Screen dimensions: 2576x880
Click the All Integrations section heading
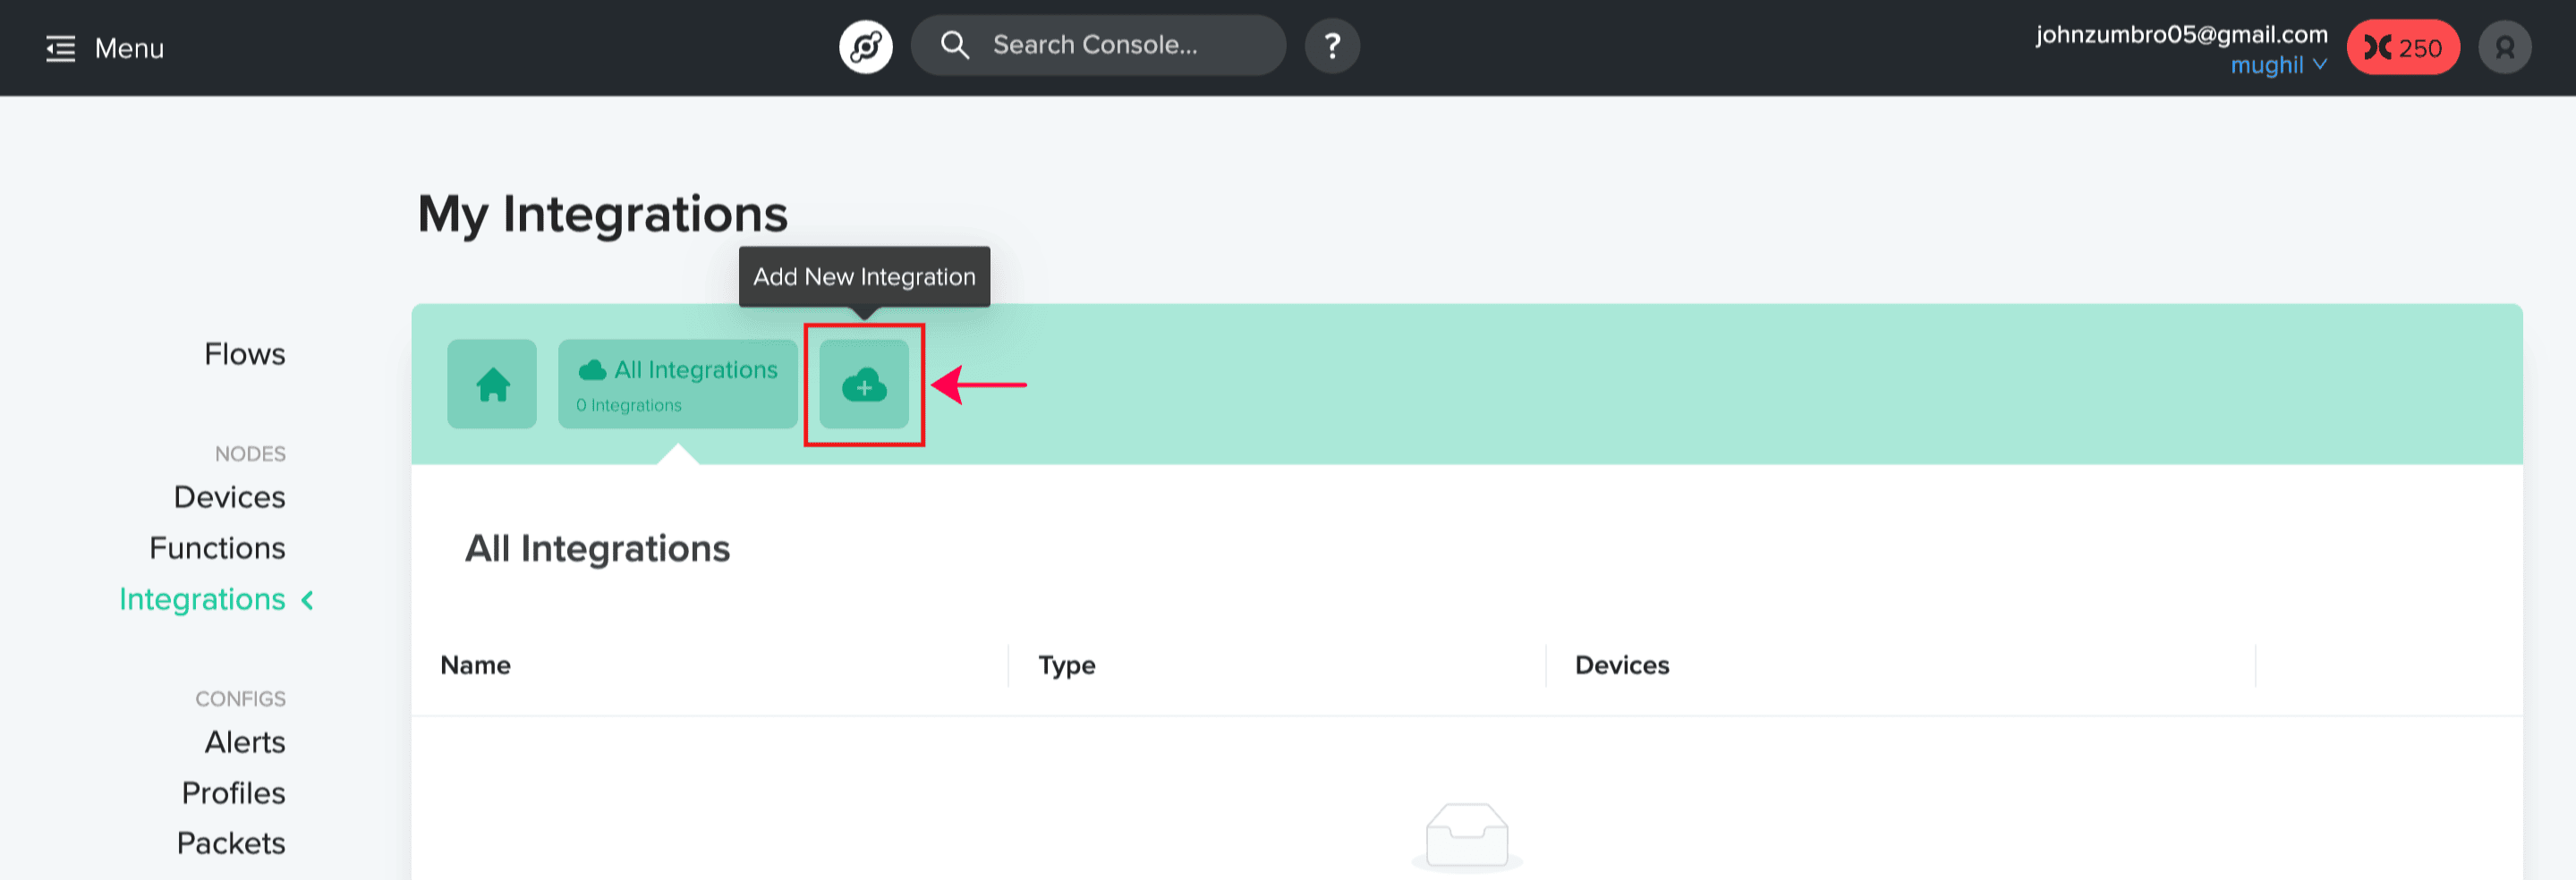click(x=597, y=549)
